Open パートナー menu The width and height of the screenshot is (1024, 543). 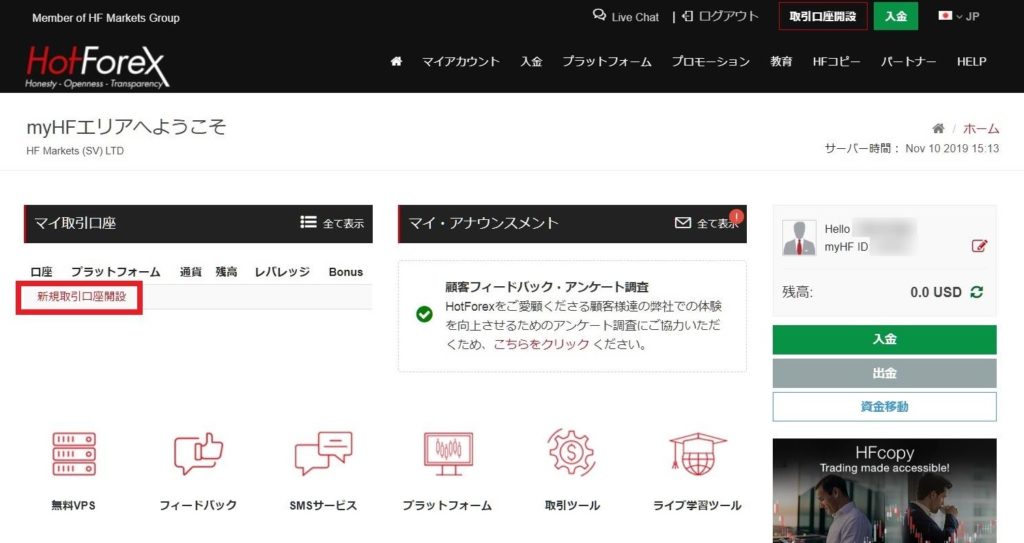pos(908,61)
